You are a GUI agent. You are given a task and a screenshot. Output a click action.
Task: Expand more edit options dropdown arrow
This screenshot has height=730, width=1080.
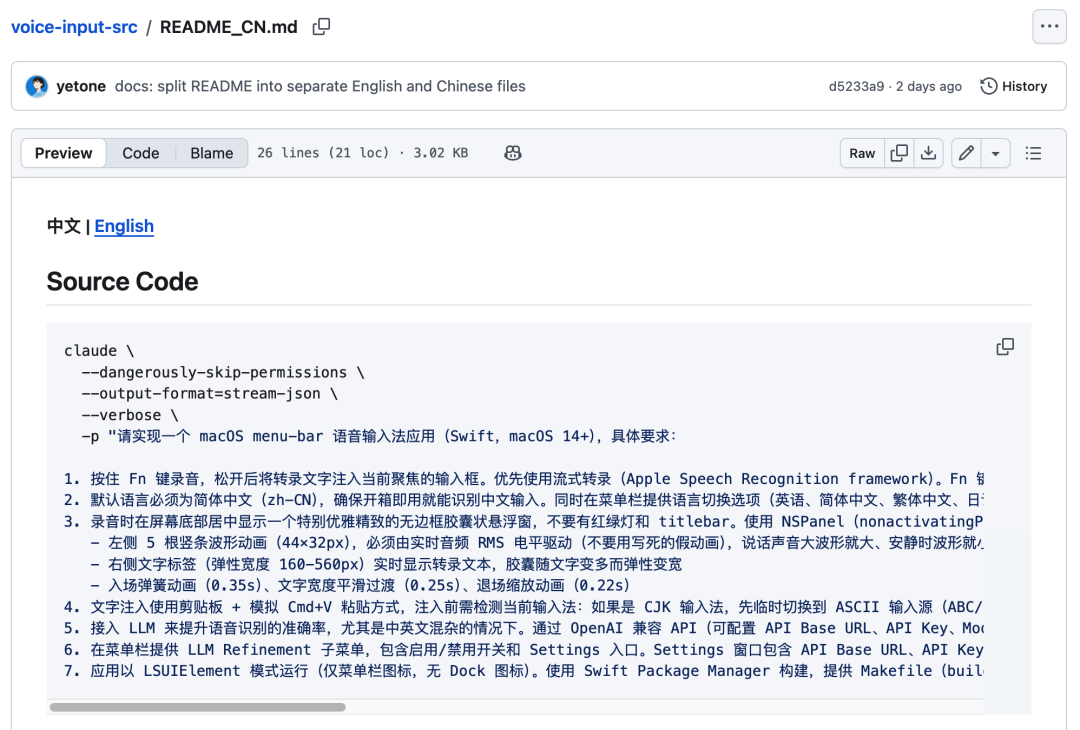click(x=995, y=153)
